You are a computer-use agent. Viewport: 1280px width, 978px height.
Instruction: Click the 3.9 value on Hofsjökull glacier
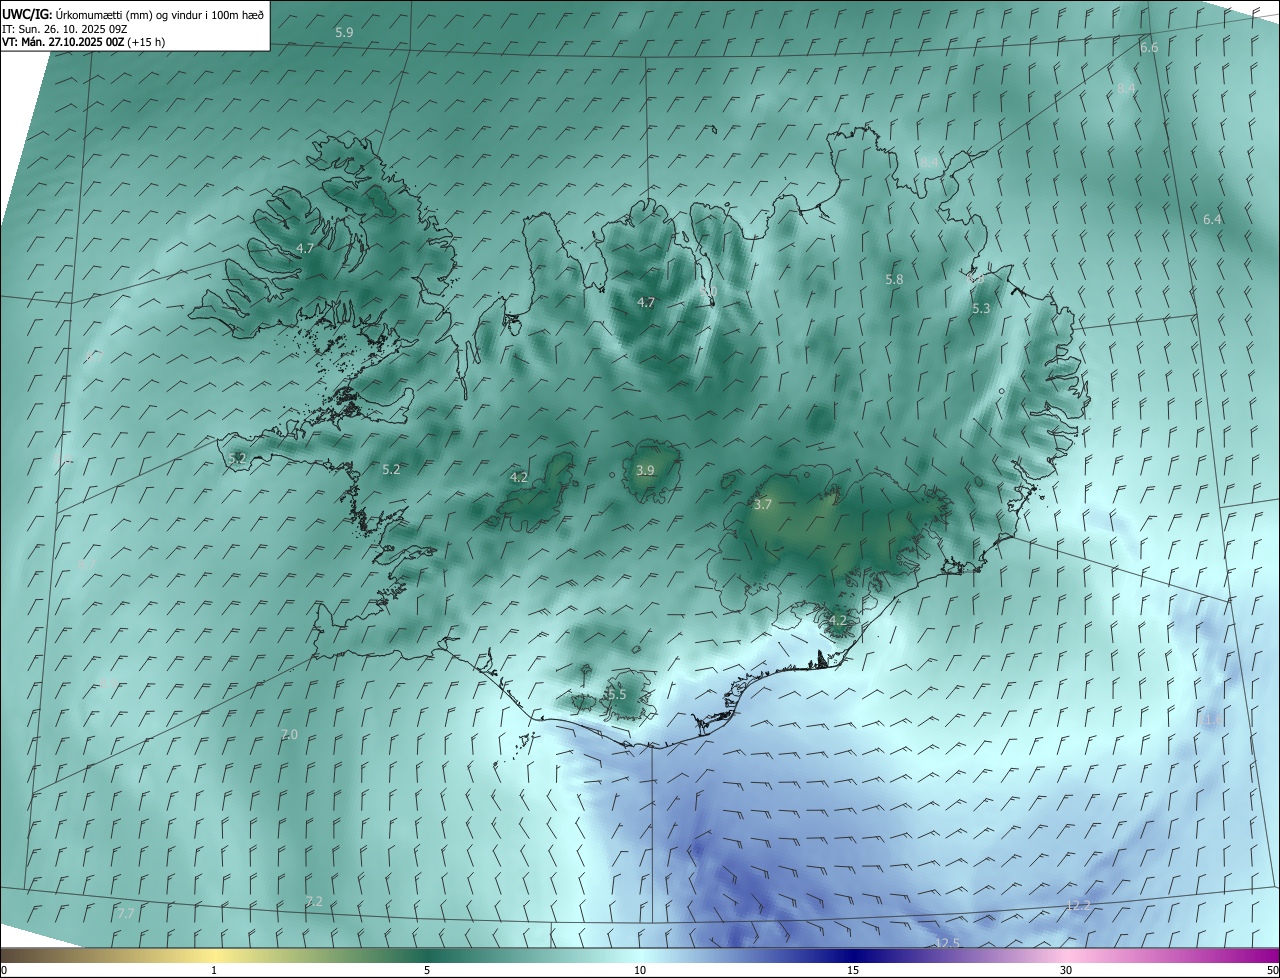(x=645, y=470)
